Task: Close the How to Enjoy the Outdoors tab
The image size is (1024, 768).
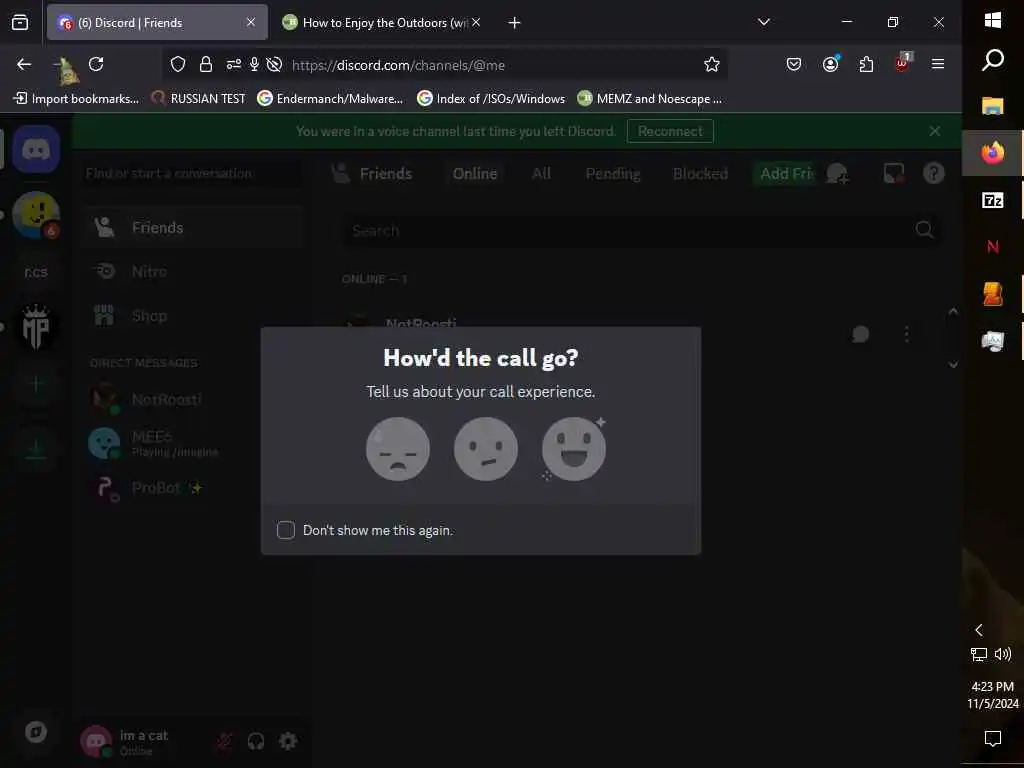Action: click(476, 22)
